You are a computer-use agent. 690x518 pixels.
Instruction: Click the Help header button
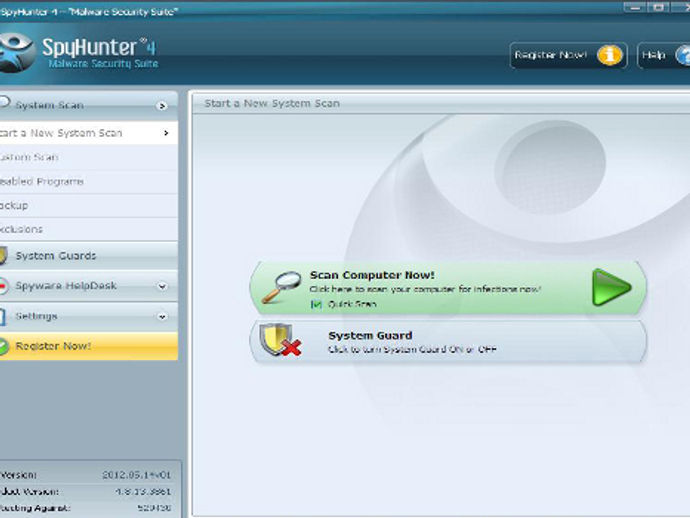(664, 55)
